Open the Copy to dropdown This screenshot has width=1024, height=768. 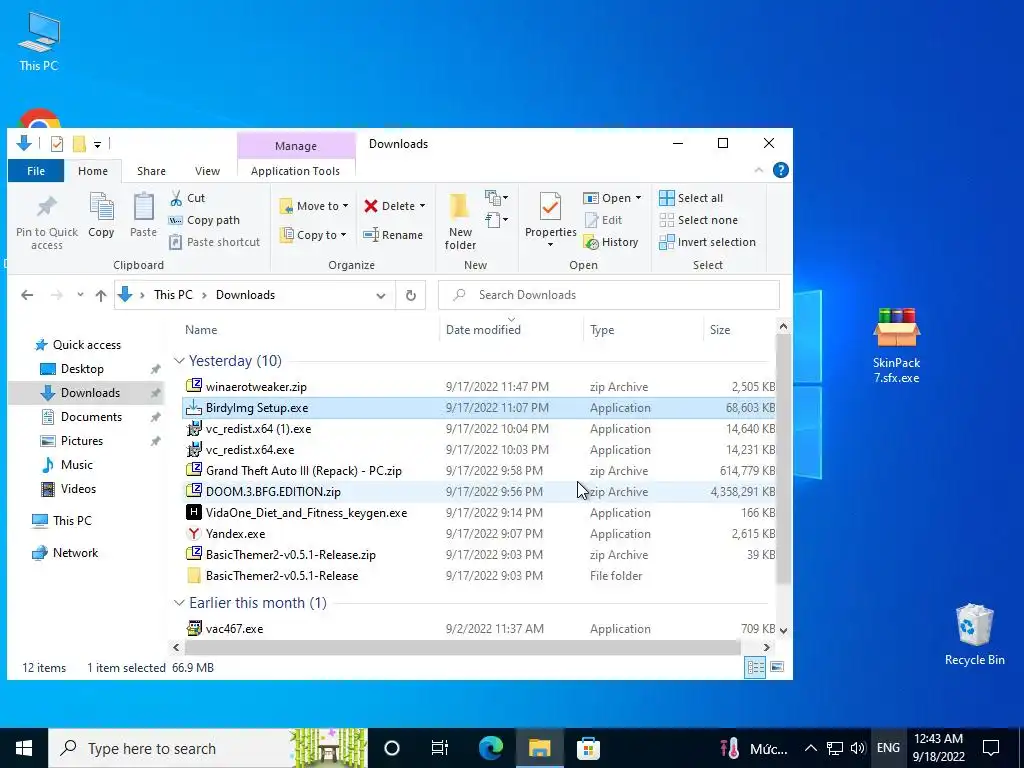click(313, 235)
